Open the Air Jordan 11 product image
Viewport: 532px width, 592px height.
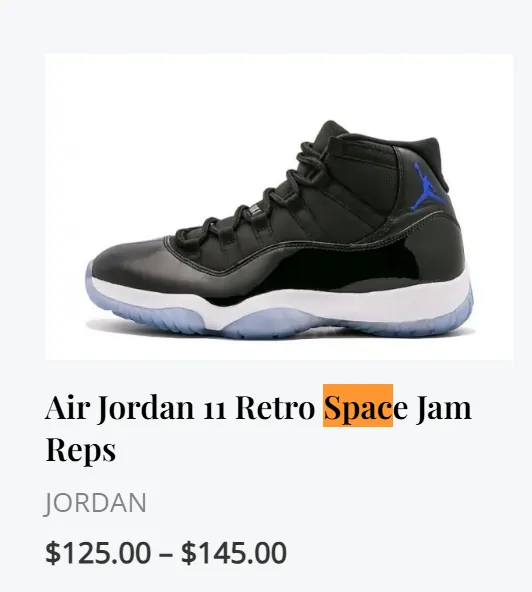click(279, 207)
